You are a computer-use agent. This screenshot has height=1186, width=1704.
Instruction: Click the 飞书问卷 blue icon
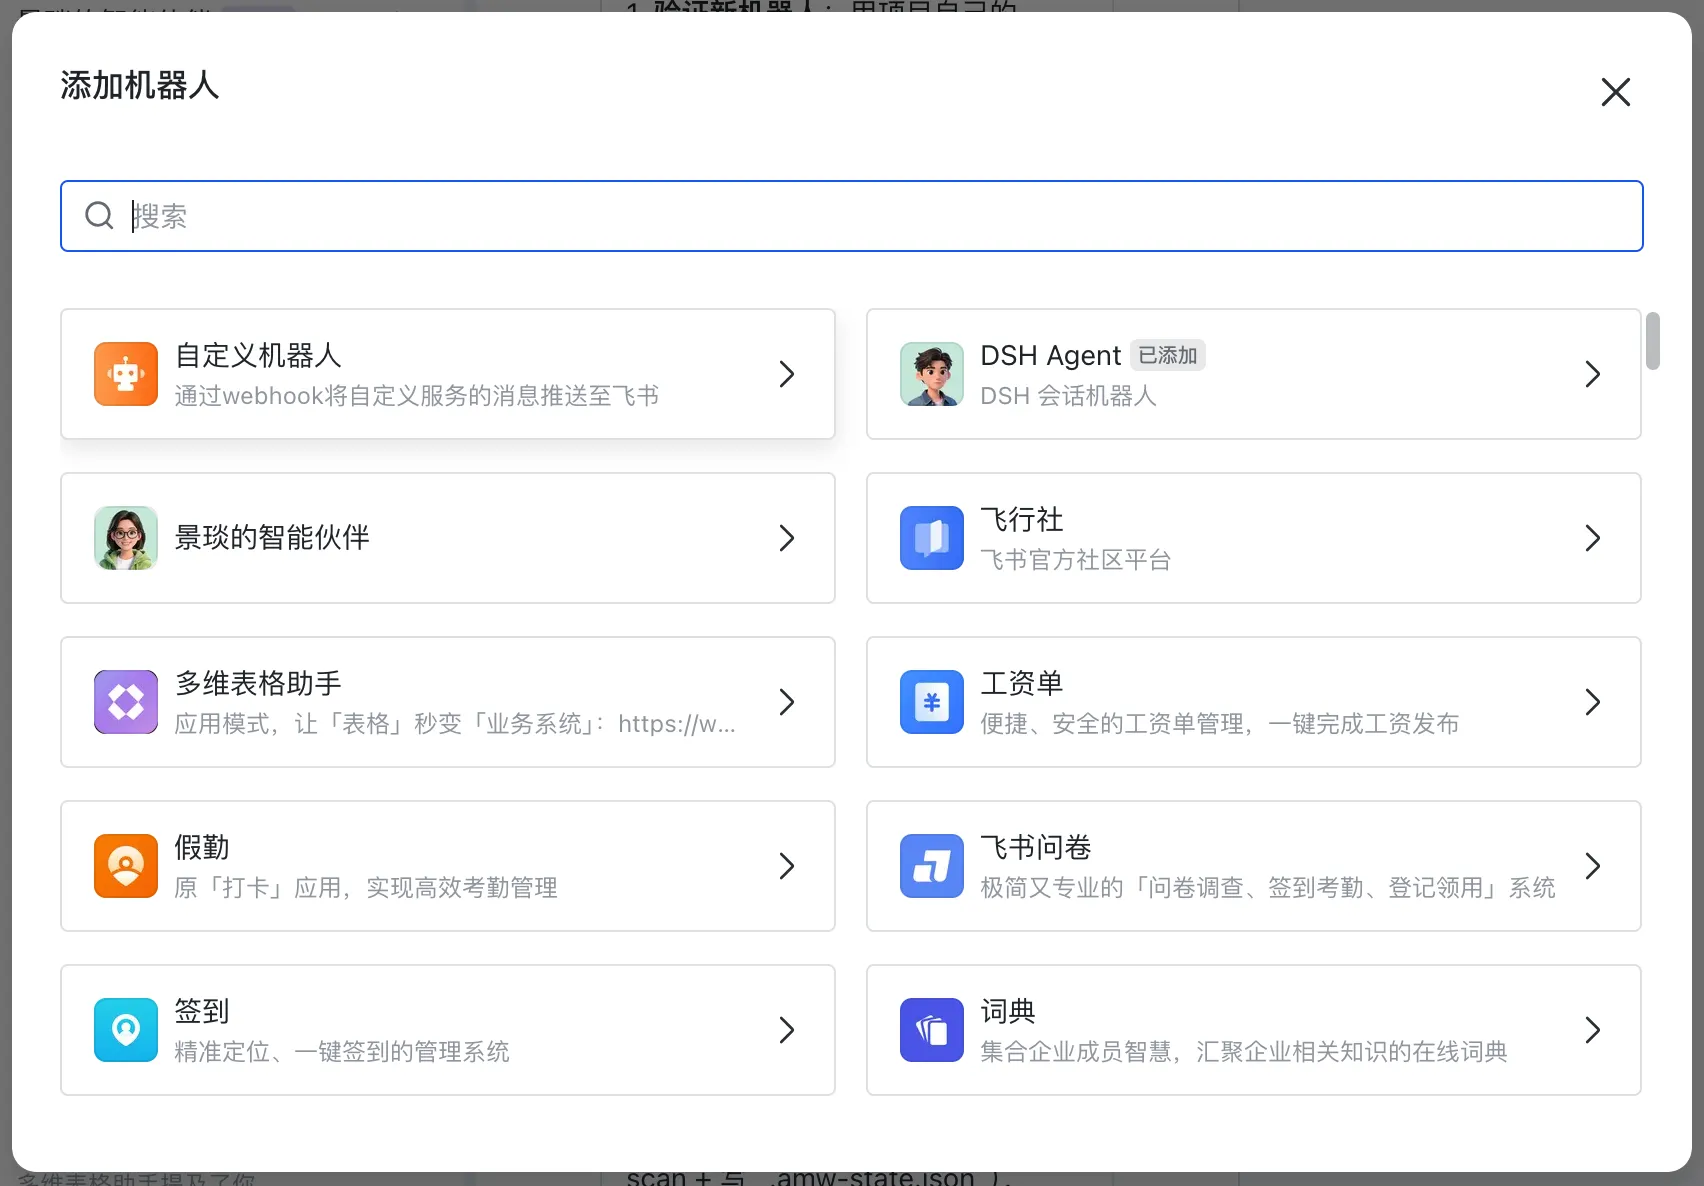932,866
